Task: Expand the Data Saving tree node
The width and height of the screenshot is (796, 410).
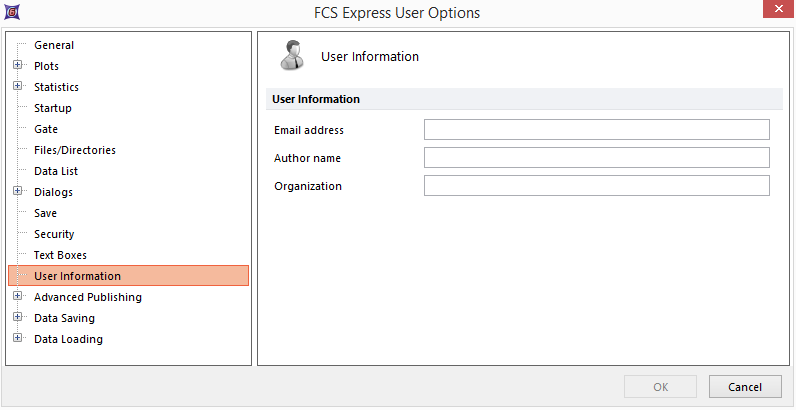Action: click(17, 318)
